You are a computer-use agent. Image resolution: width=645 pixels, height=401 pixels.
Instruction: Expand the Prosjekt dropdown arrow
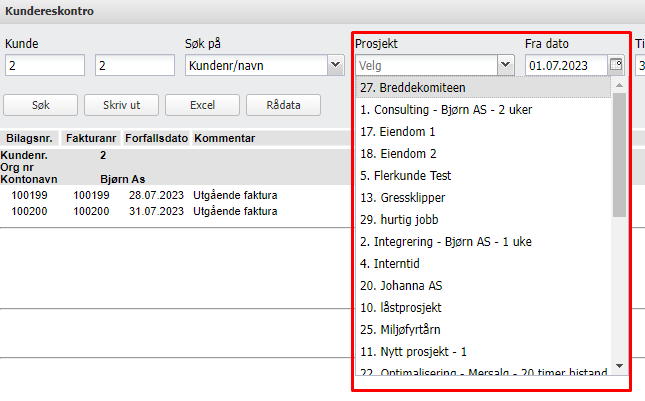pos(505,66)
